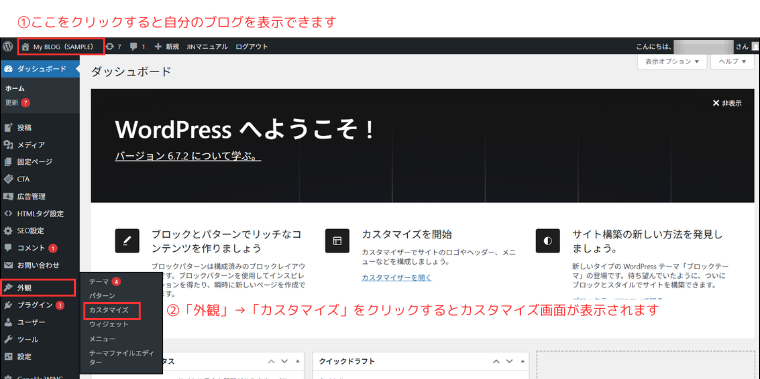This screenshot has height=379, width=760.
Task: Open 外観 appearance menu
Action: coord(38,288)
